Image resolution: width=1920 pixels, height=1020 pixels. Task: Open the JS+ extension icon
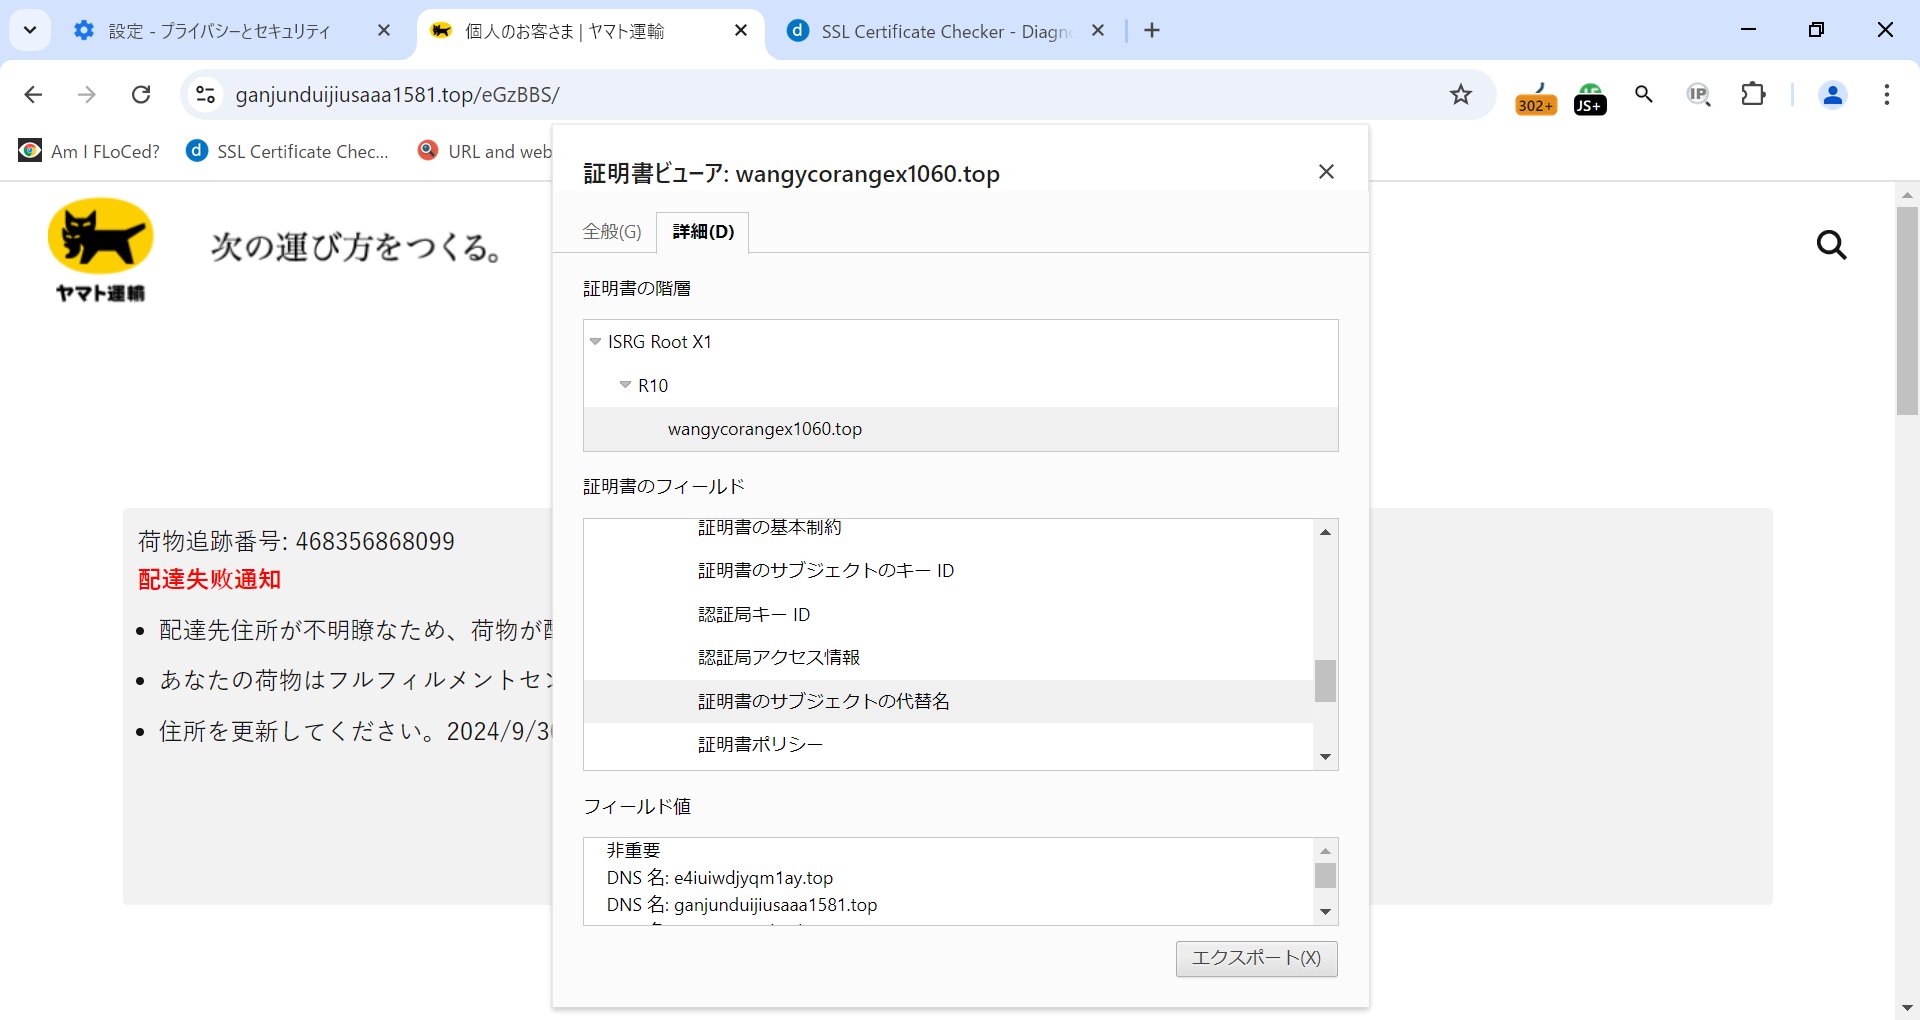coord(1590,98)
